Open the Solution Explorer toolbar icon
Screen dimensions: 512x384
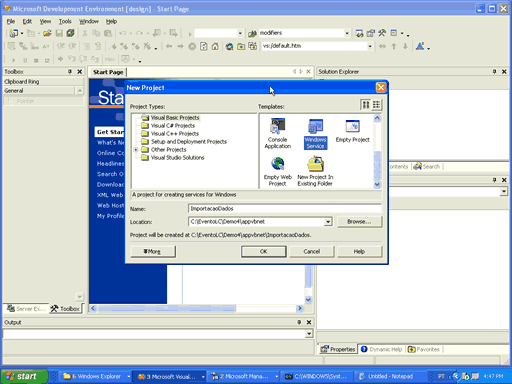[x=359, y=33]
